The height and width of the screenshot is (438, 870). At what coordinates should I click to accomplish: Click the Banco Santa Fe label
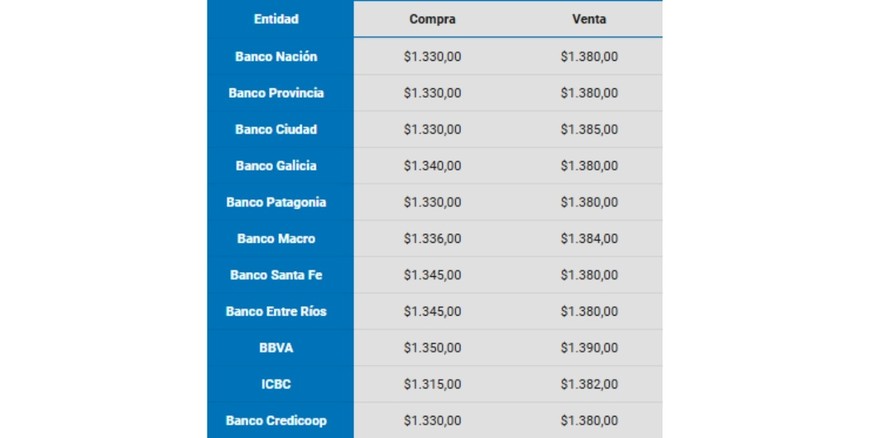pyautogui.click(x=276, y=275)
